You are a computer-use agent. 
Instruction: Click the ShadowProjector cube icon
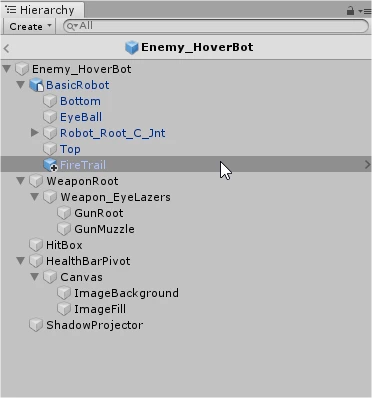pos(36,325)
